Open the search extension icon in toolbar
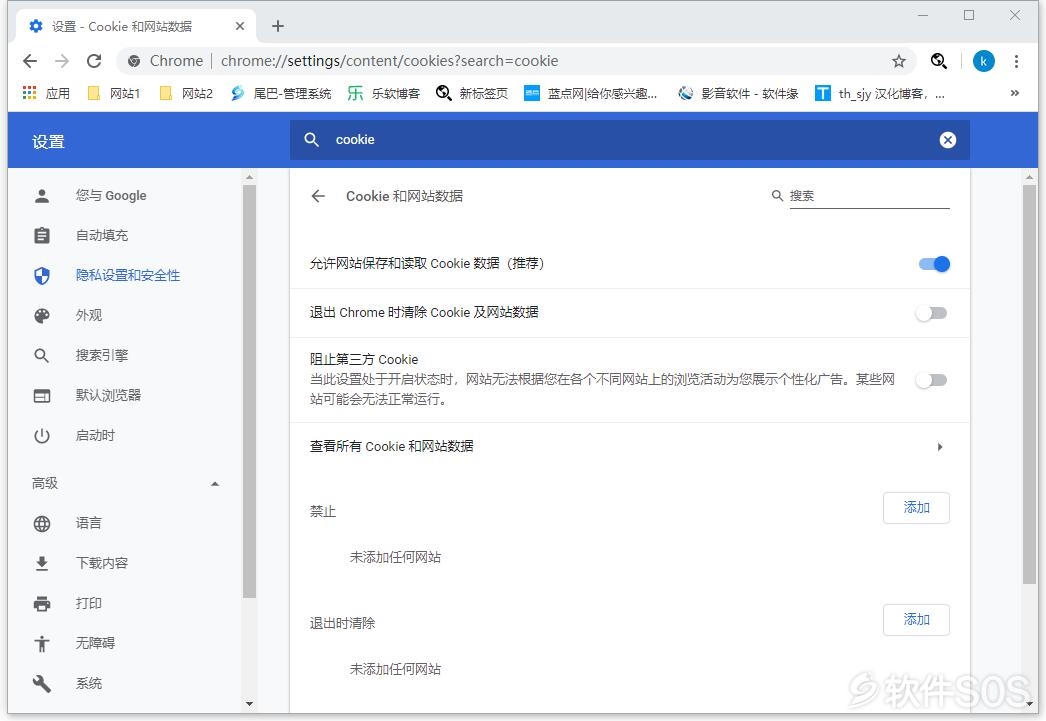 939,61
